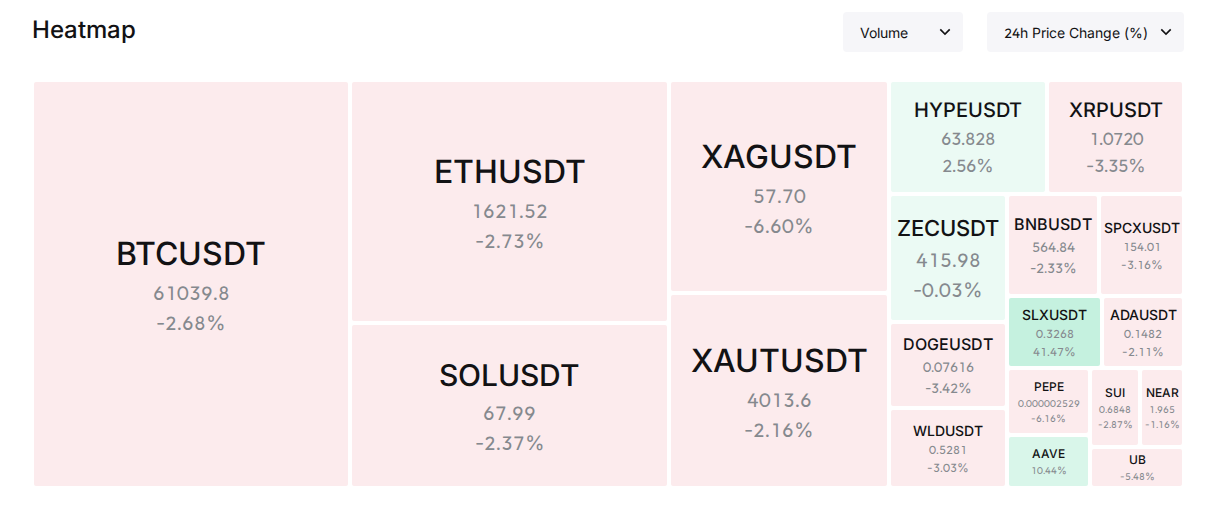The height and width of the screenshot is (520, 1216).
Task: Click the chevron arrow next to Volume
Action: [x=944, y=32]
